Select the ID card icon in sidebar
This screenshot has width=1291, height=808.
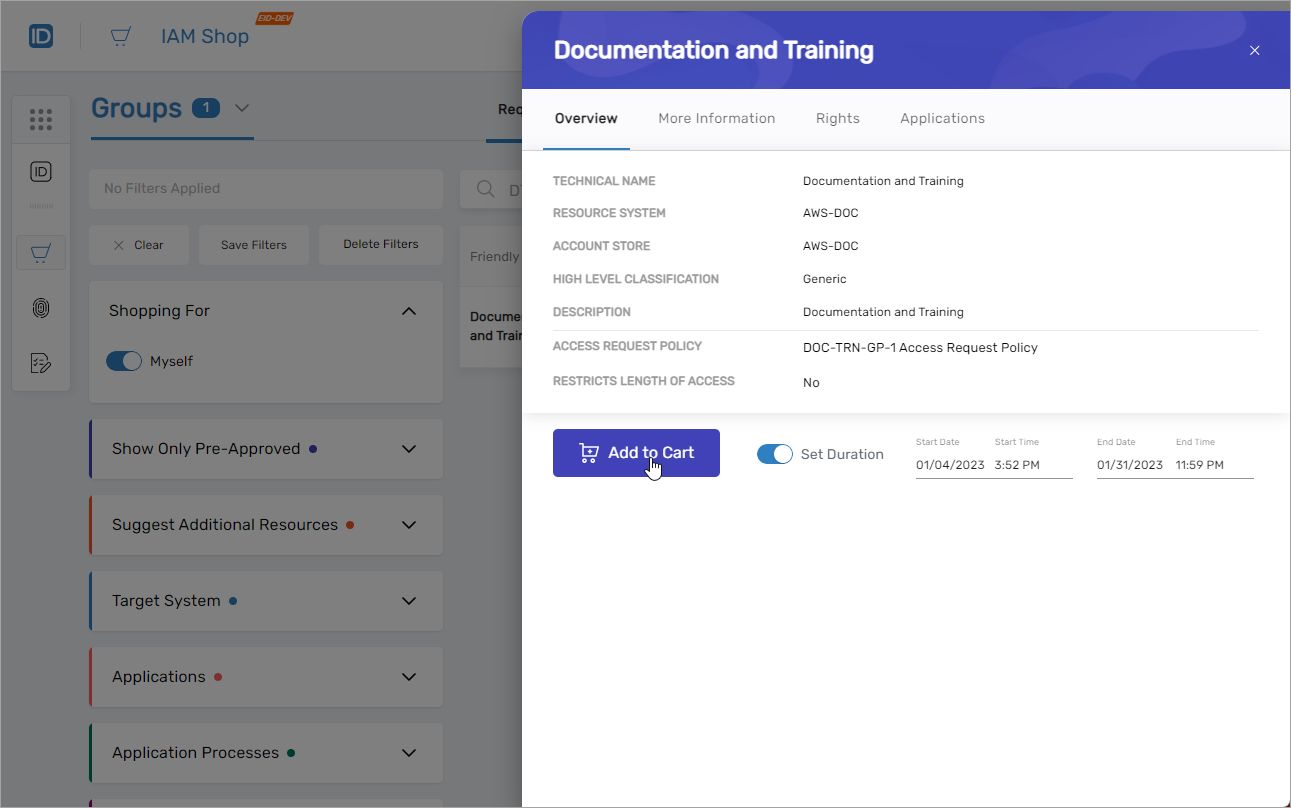(x=41, y=172)
